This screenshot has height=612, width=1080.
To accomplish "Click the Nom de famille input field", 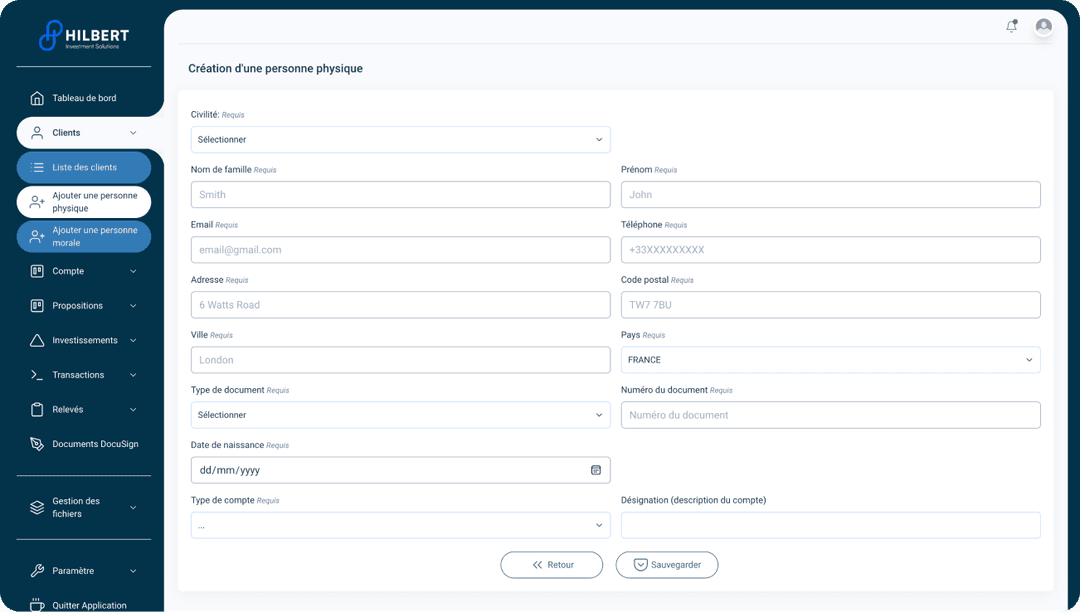I will point(400,195).
